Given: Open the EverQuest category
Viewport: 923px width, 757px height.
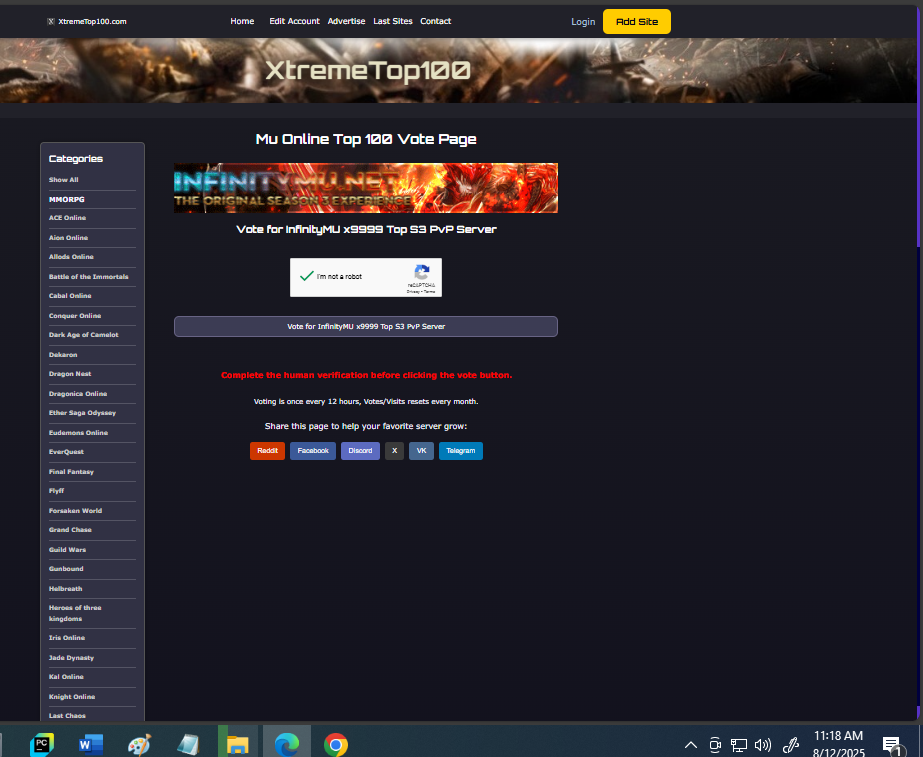Looking at the screenshot, I should [x=66, y=451].
